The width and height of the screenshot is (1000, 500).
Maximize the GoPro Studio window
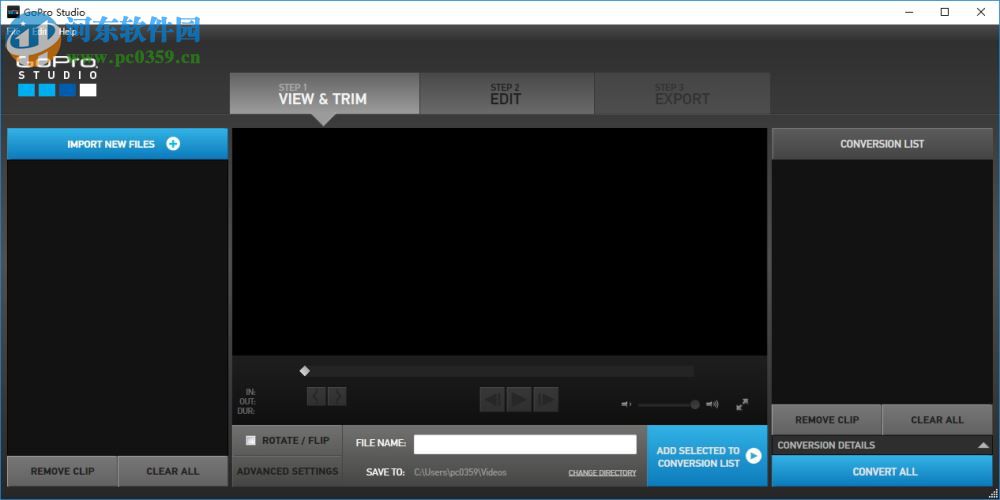tap(945, 12)
